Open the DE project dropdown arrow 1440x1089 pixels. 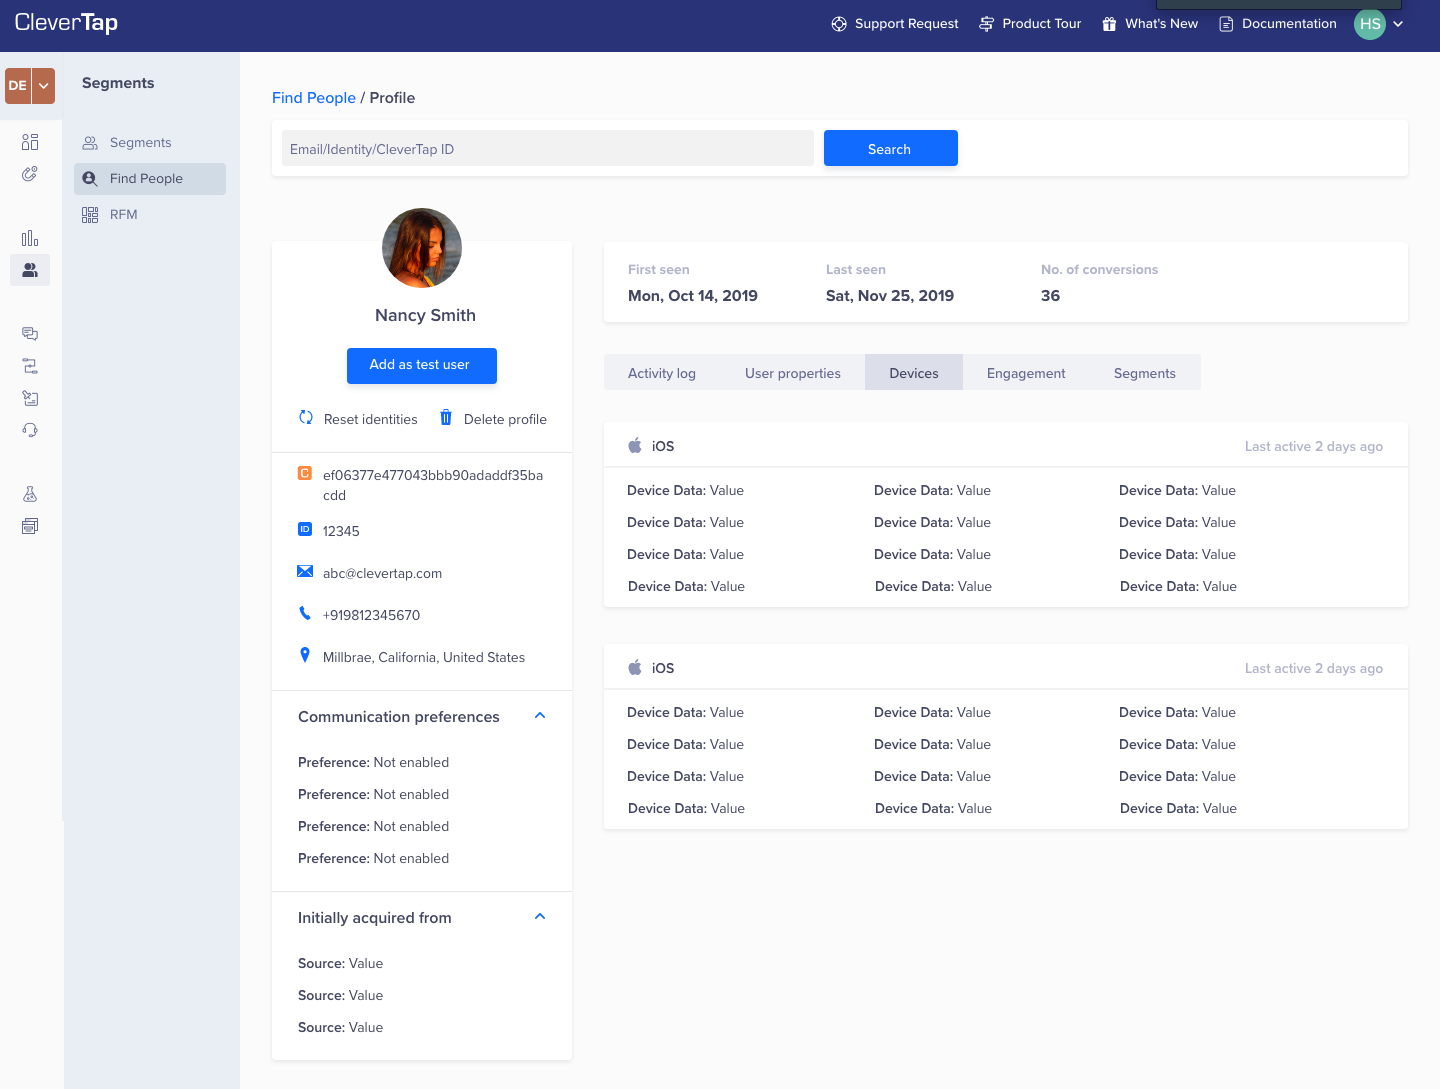click(44, 86)
